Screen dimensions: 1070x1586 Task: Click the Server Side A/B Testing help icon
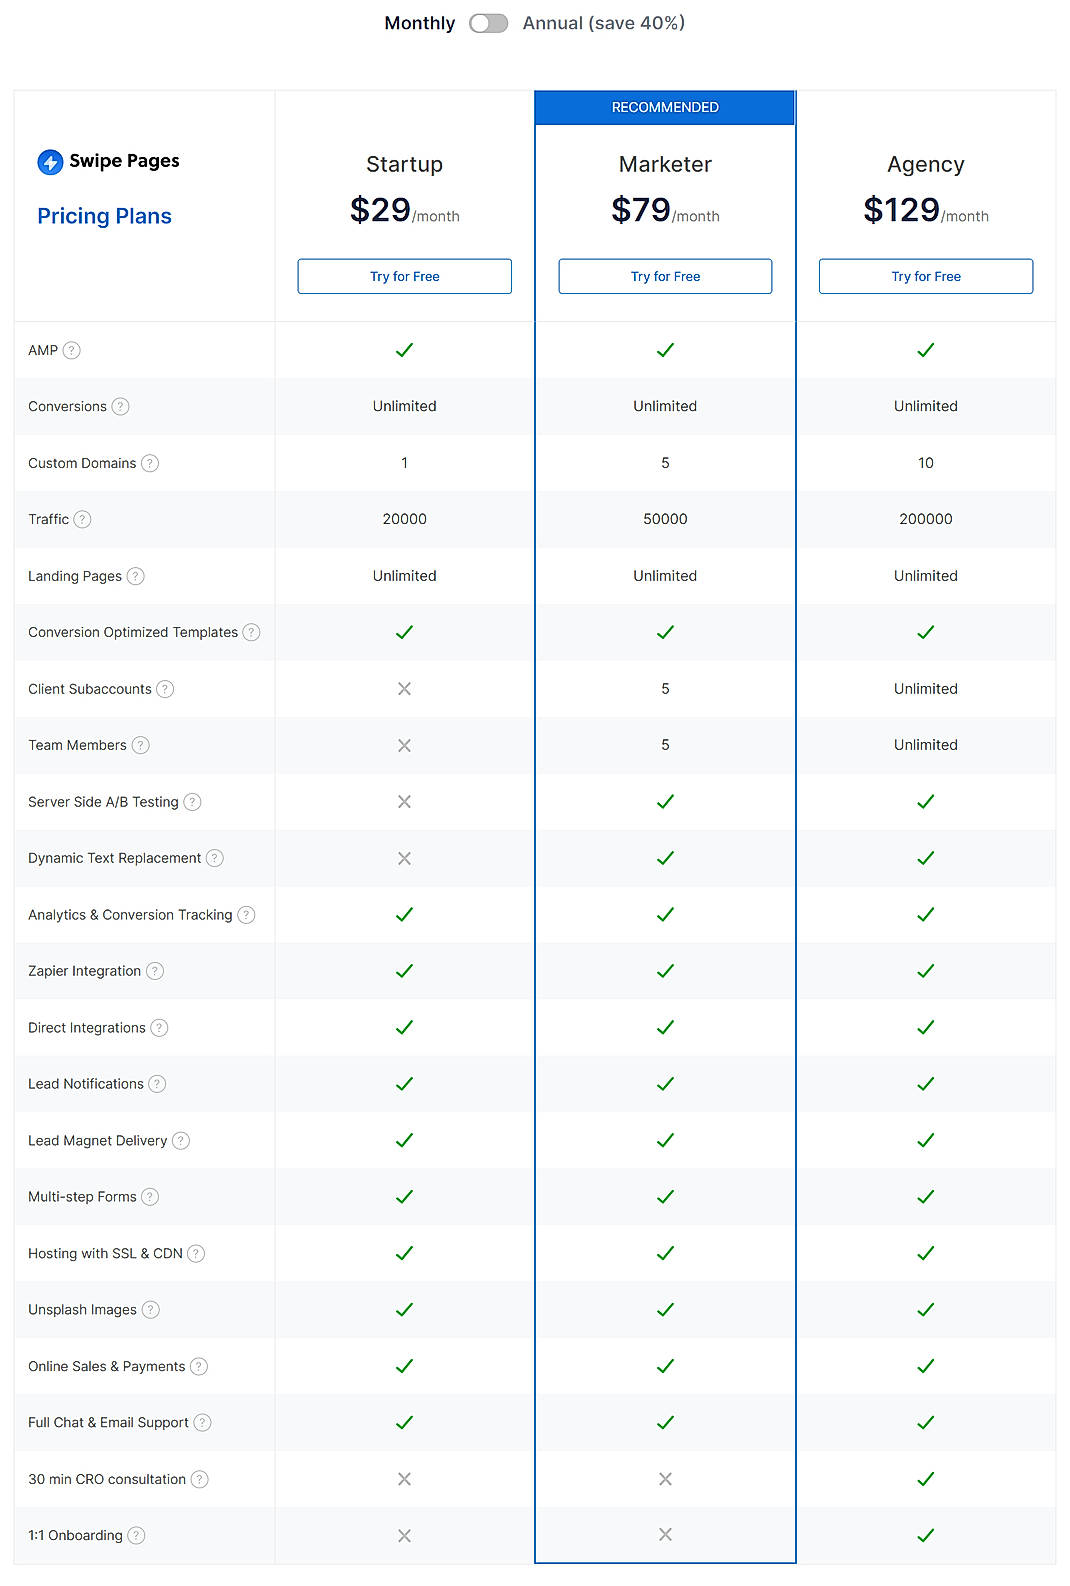point(194,801)
